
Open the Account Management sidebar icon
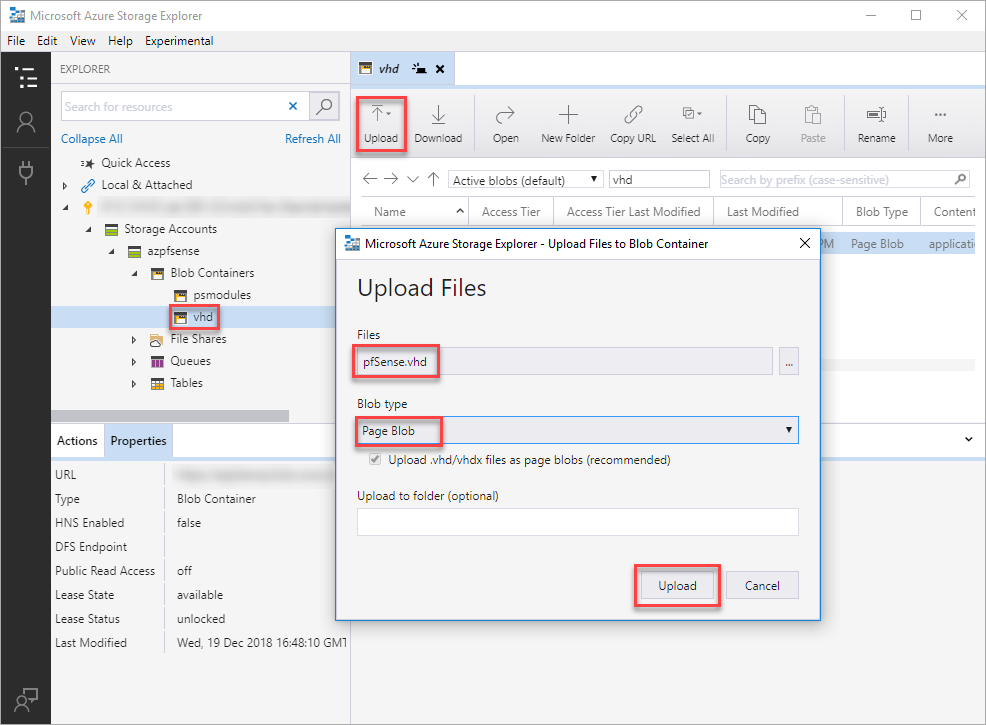click(x=26, y=122)
